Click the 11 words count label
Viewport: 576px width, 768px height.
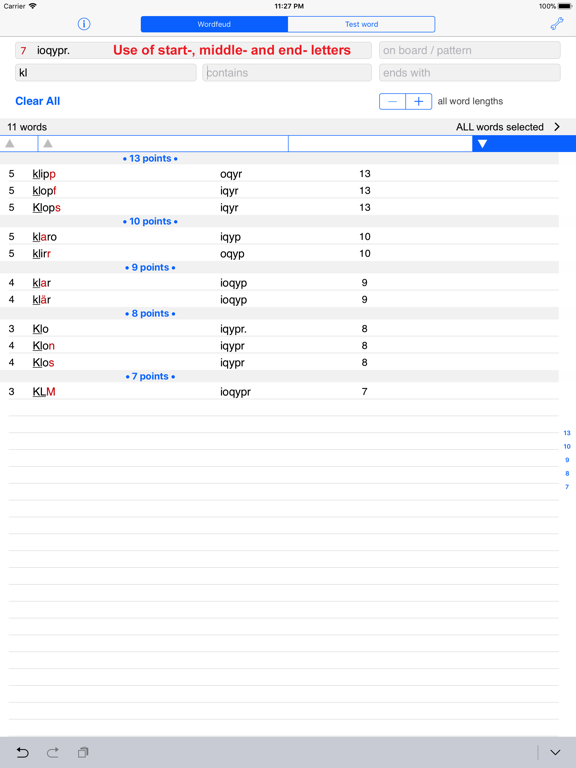pos(27,127)
